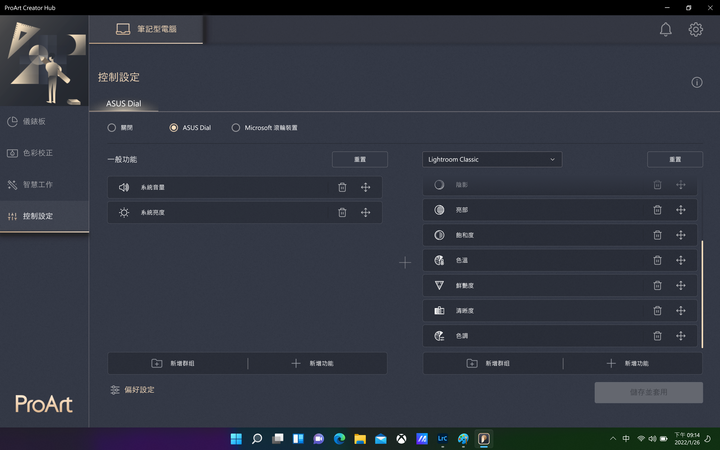Delete the 系統亮度 function

click(x=342, y=213)
